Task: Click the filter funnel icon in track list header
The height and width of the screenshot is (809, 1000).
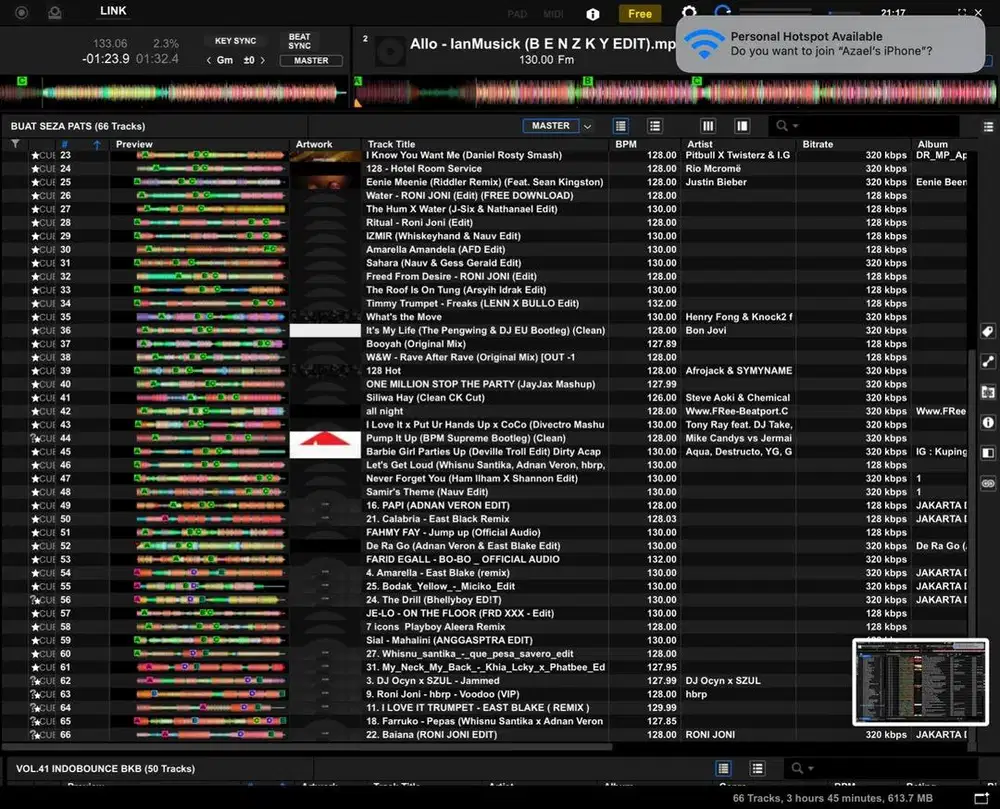Action: [15, 144]
